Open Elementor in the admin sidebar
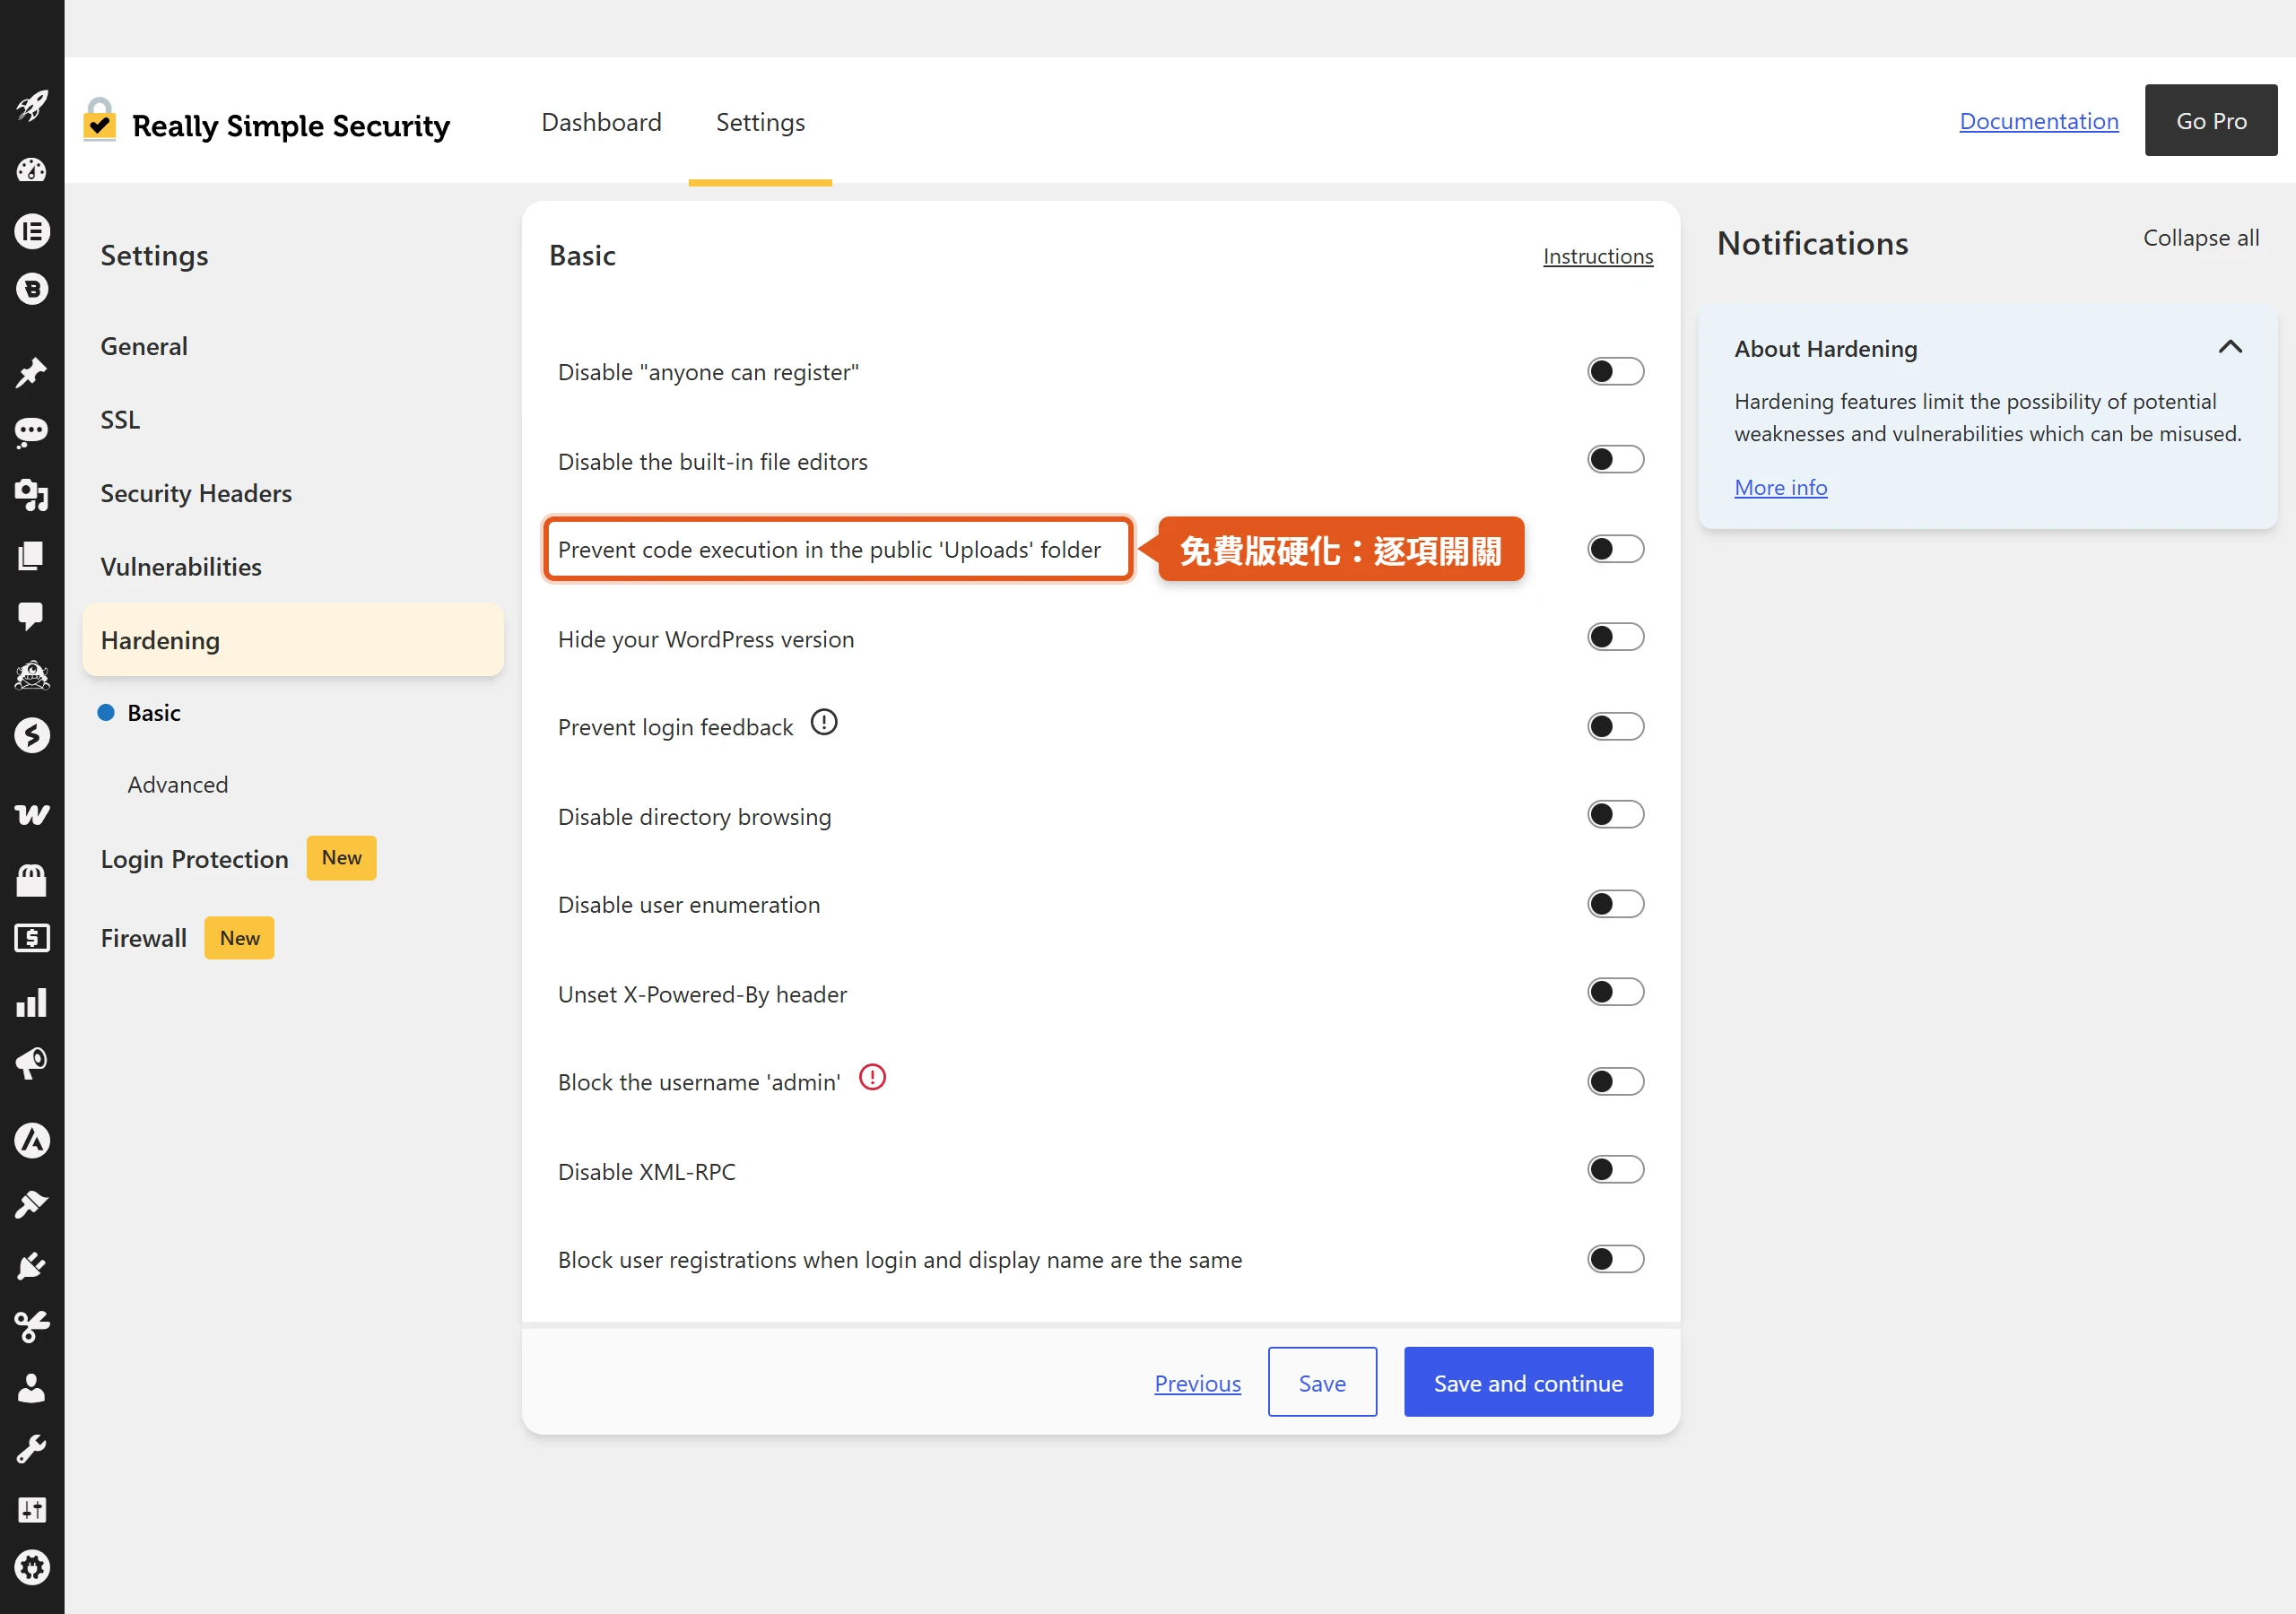Image resolution: width=2296 pixels, height=1614 pixels. (32, 231)
